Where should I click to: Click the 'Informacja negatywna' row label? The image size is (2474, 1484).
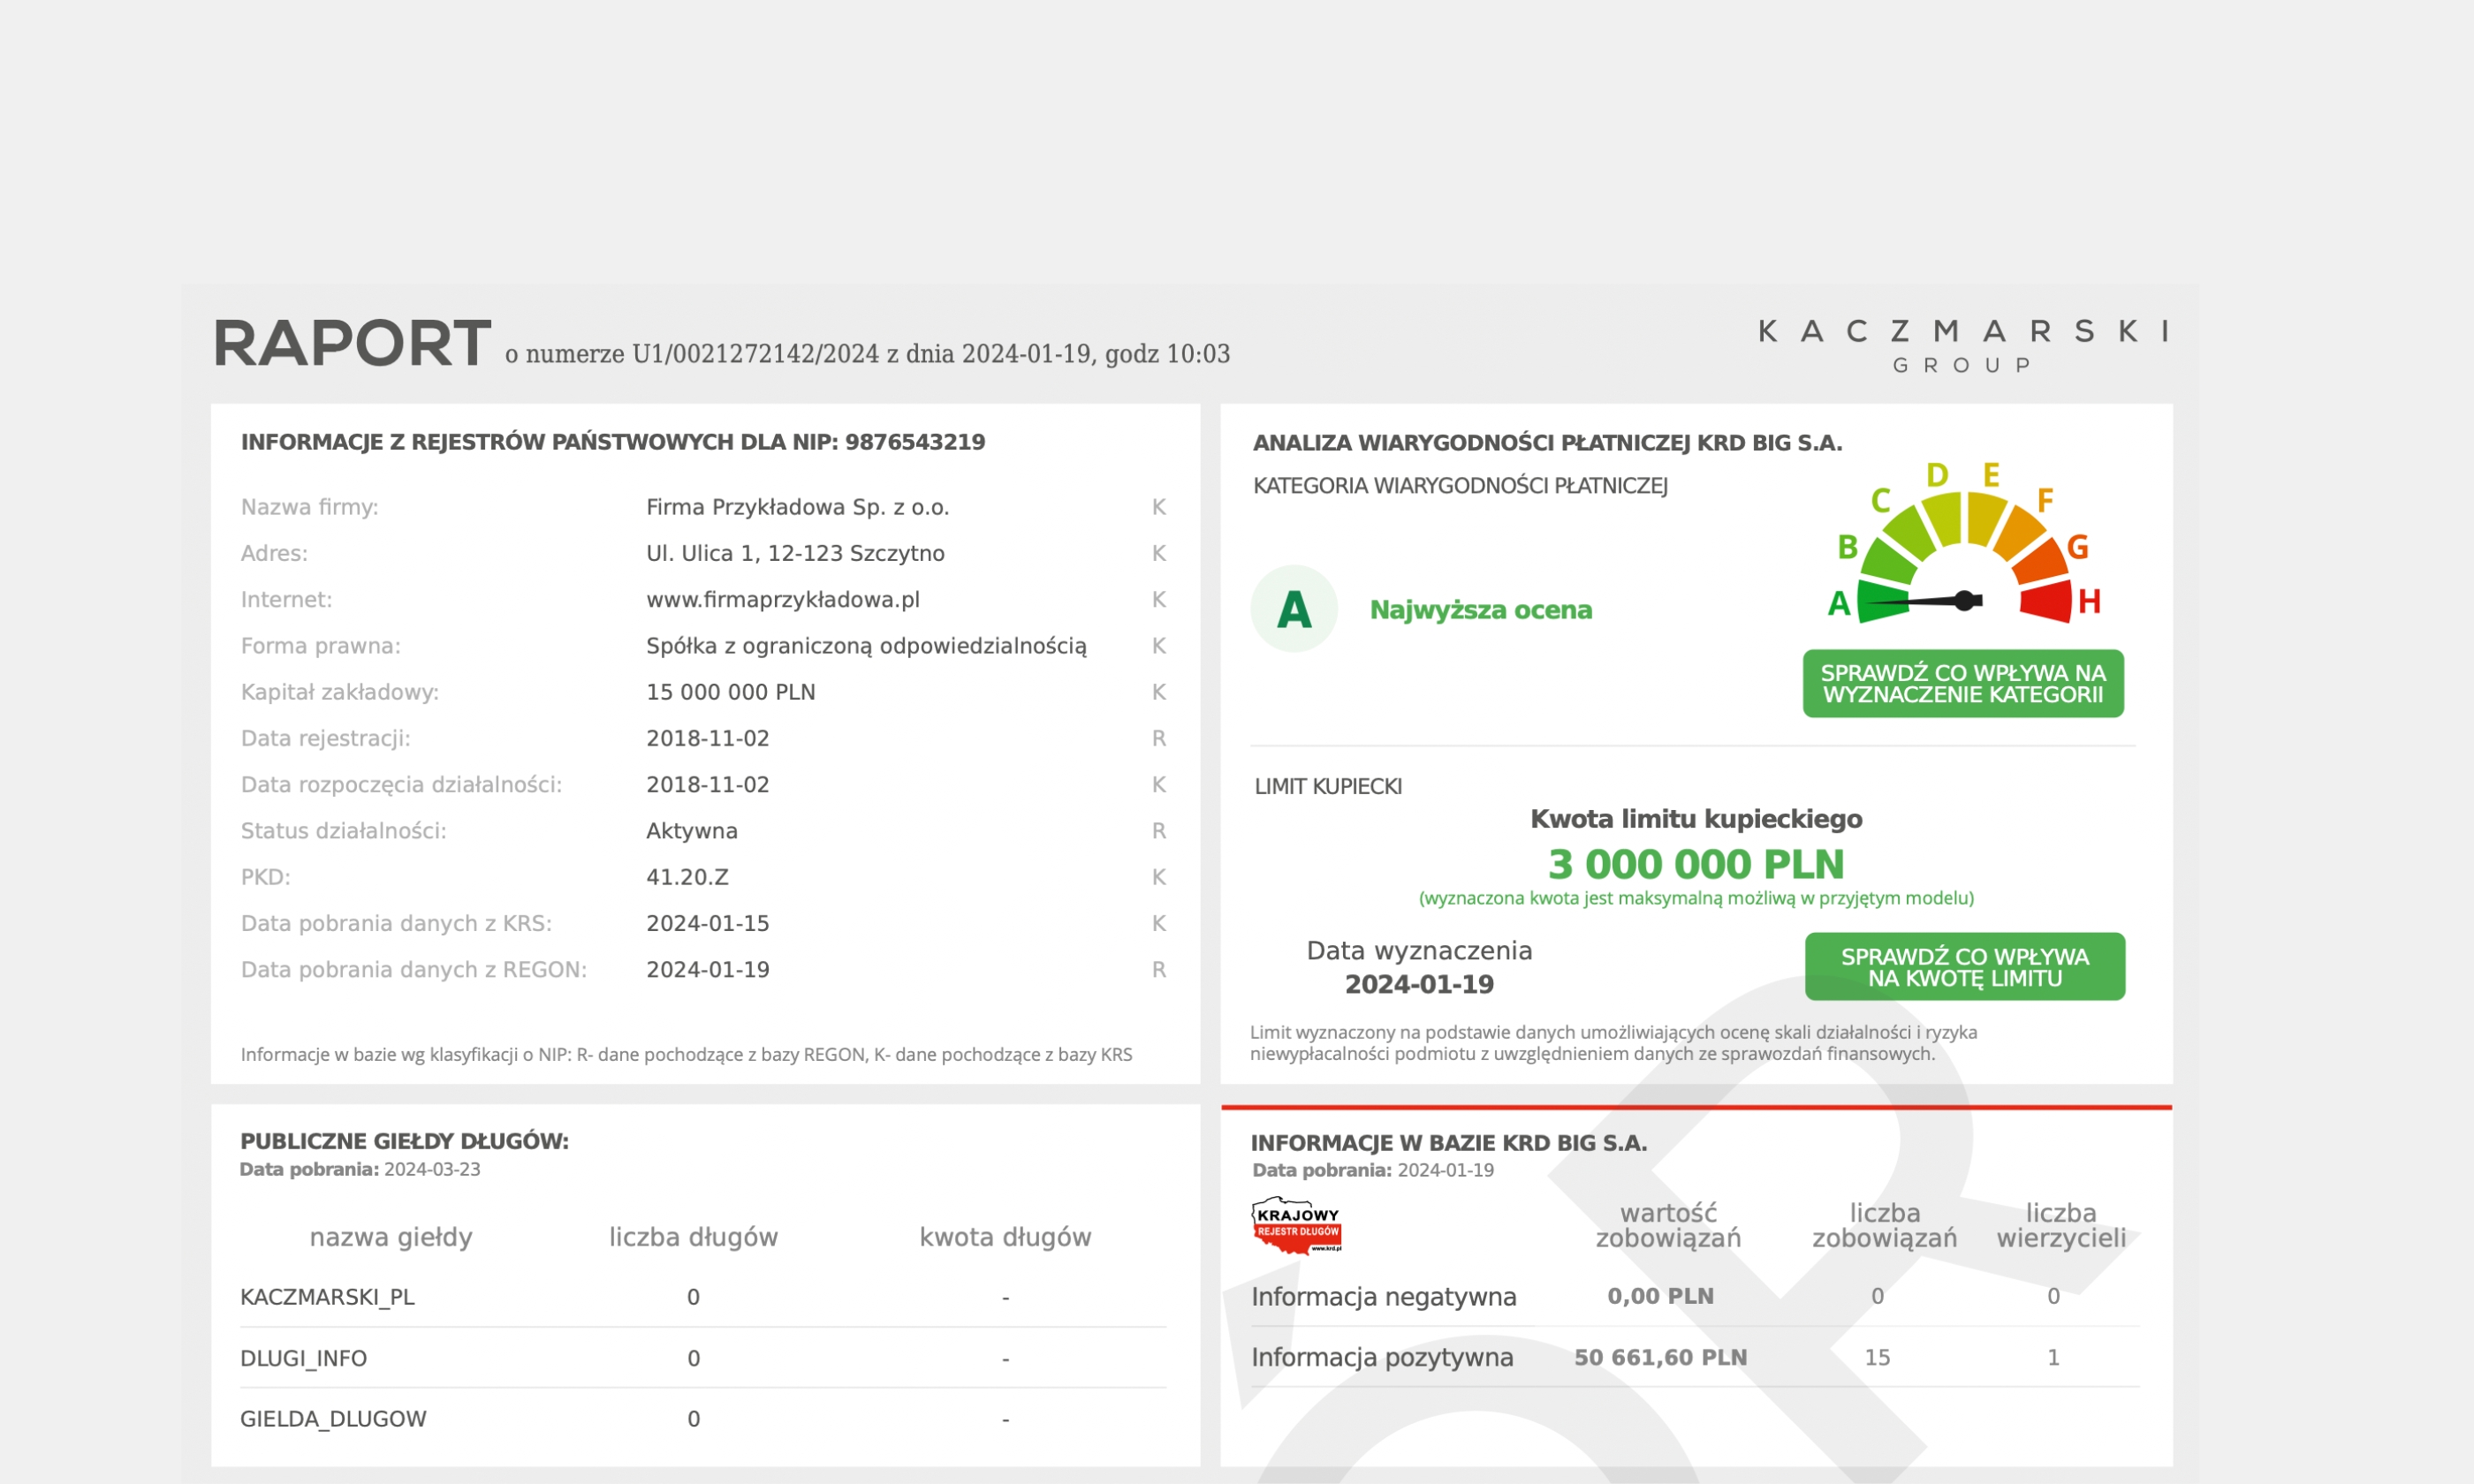click(1384, 1297)
